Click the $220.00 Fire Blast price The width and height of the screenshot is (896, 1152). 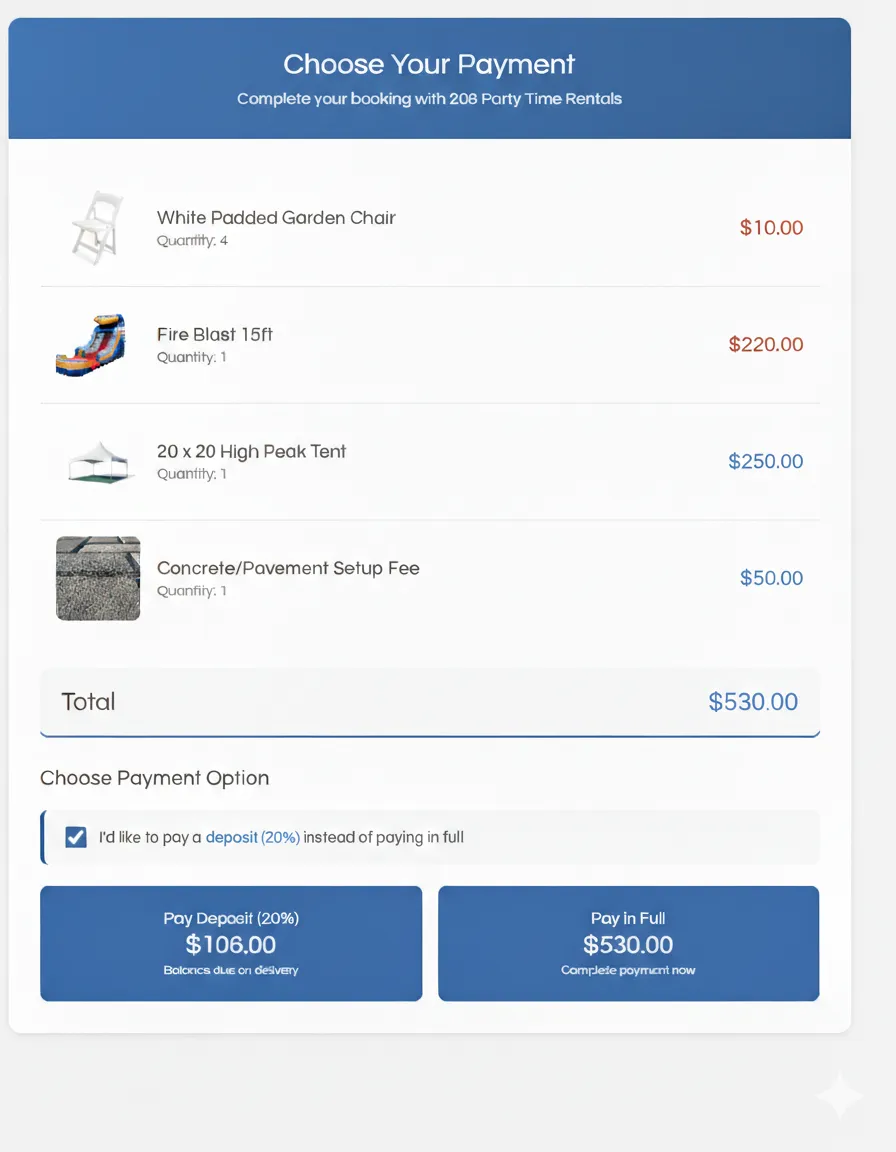pos(765,345)
